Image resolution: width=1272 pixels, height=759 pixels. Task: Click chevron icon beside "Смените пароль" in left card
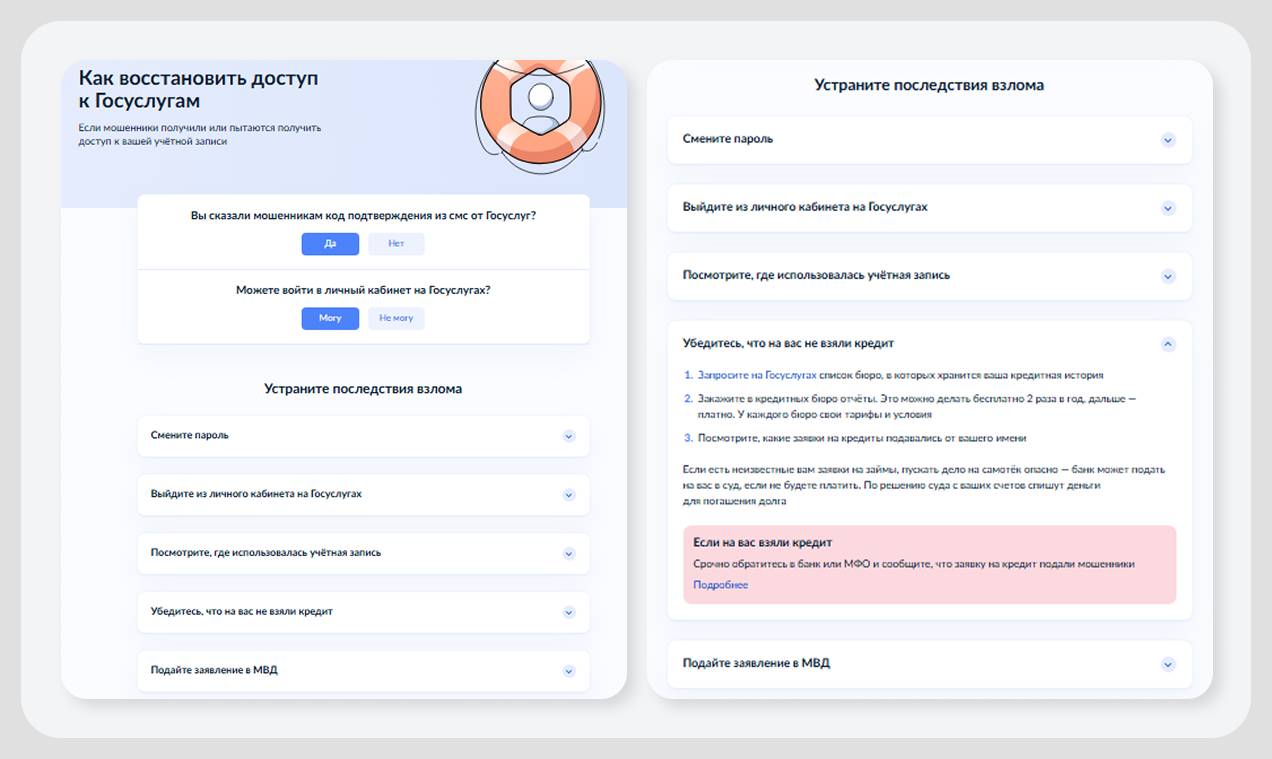click(569, 436)
